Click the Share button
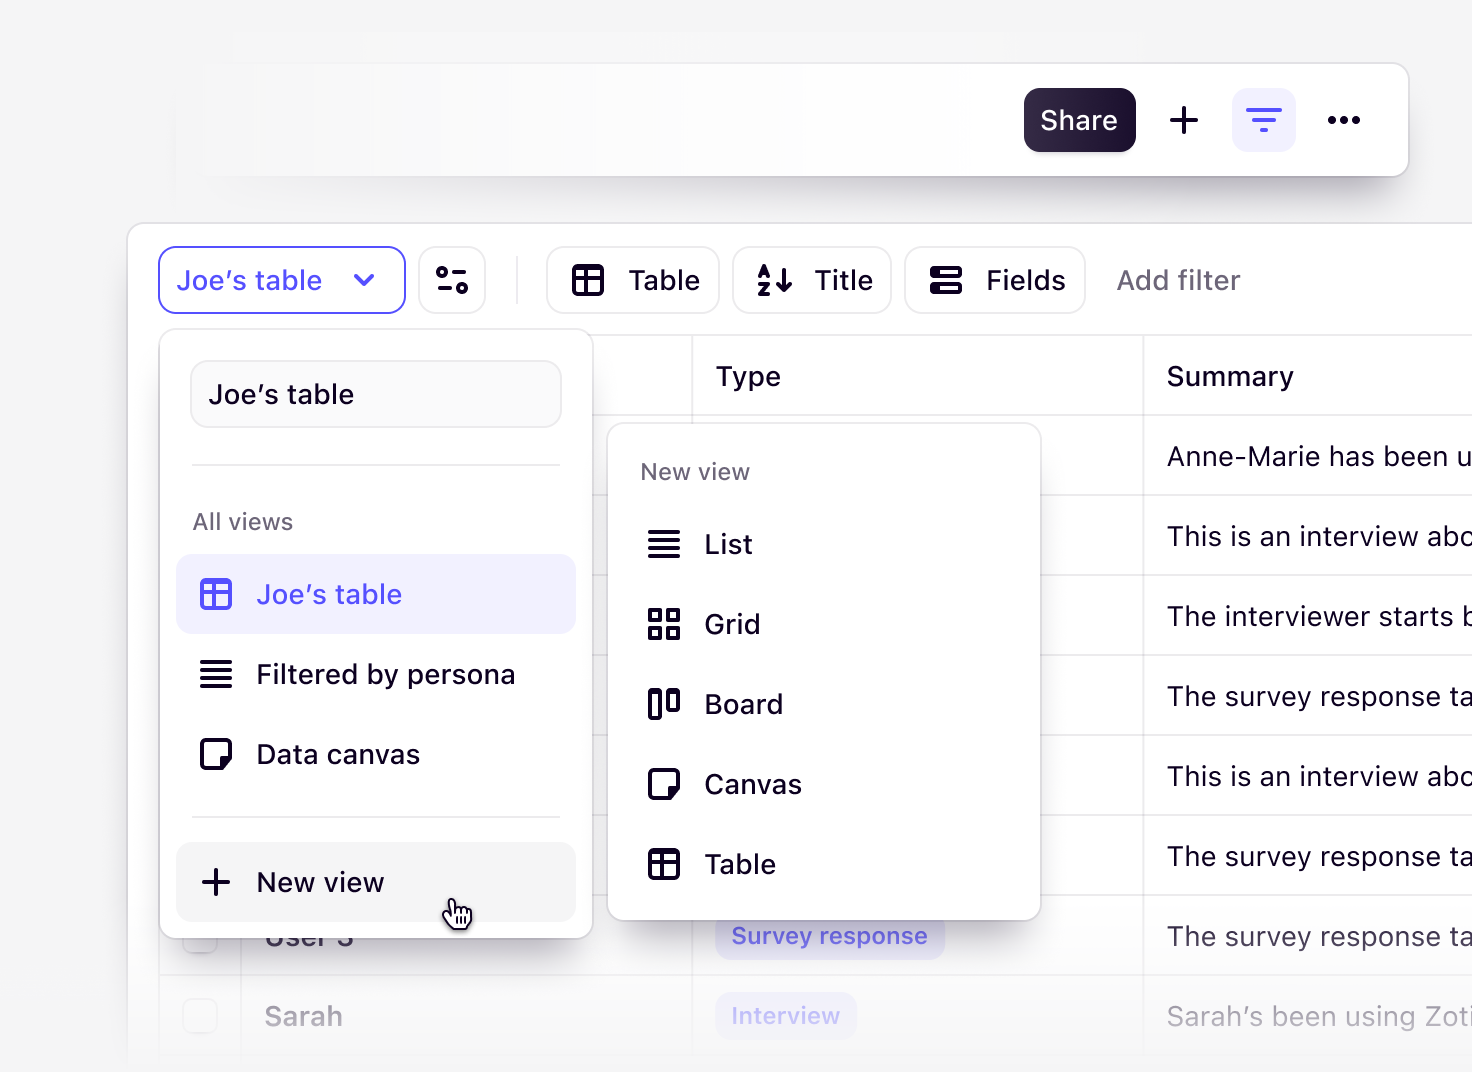This screenshot has height=1072, width=1472. (1079, 120)
